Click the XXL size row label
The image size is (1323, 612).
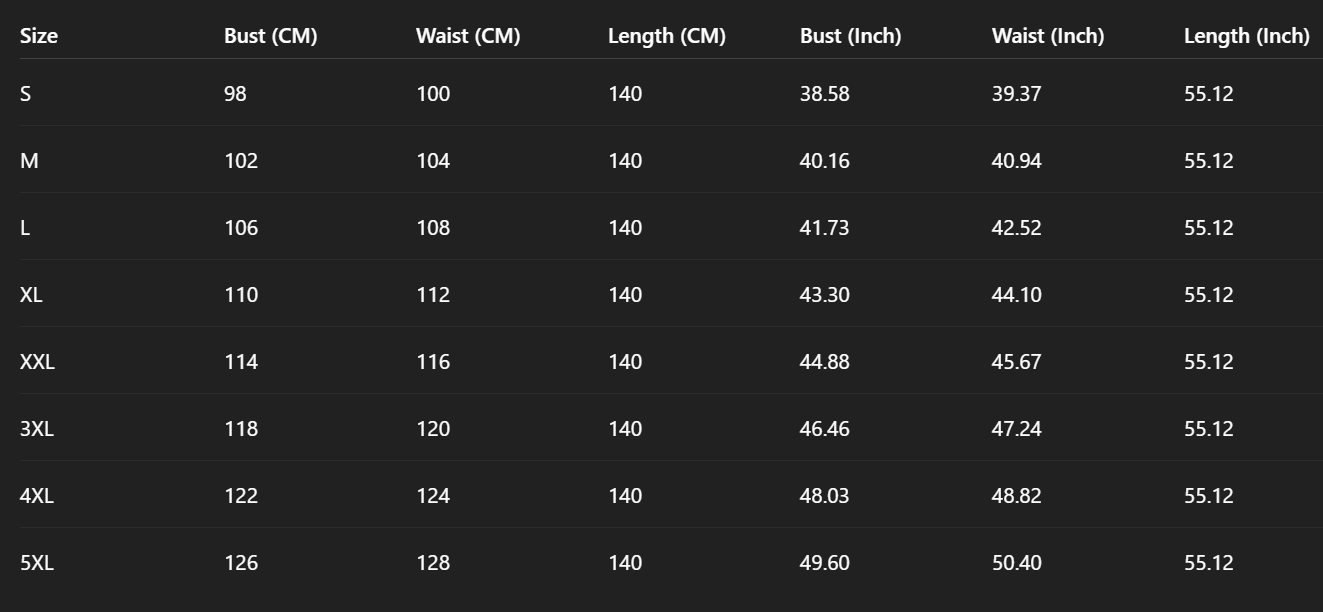[37, 362]
